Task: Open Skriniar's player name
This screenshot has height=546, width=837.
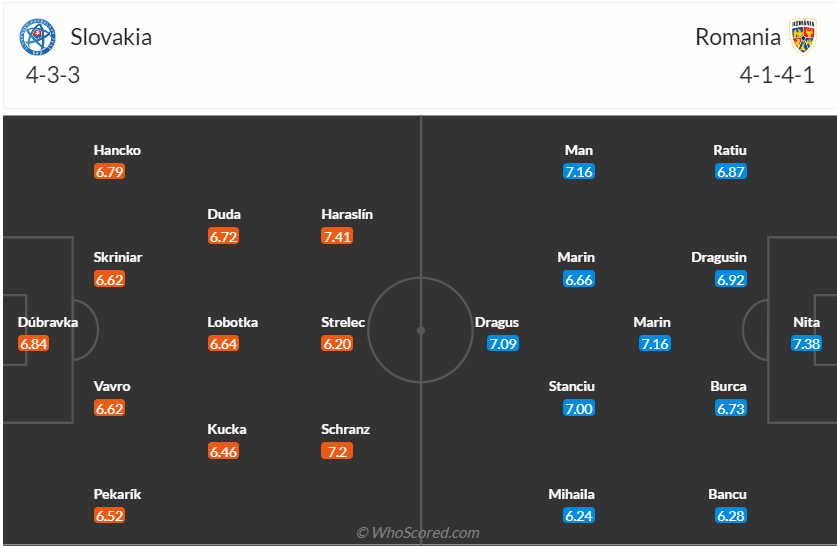Action: (118, 257)
